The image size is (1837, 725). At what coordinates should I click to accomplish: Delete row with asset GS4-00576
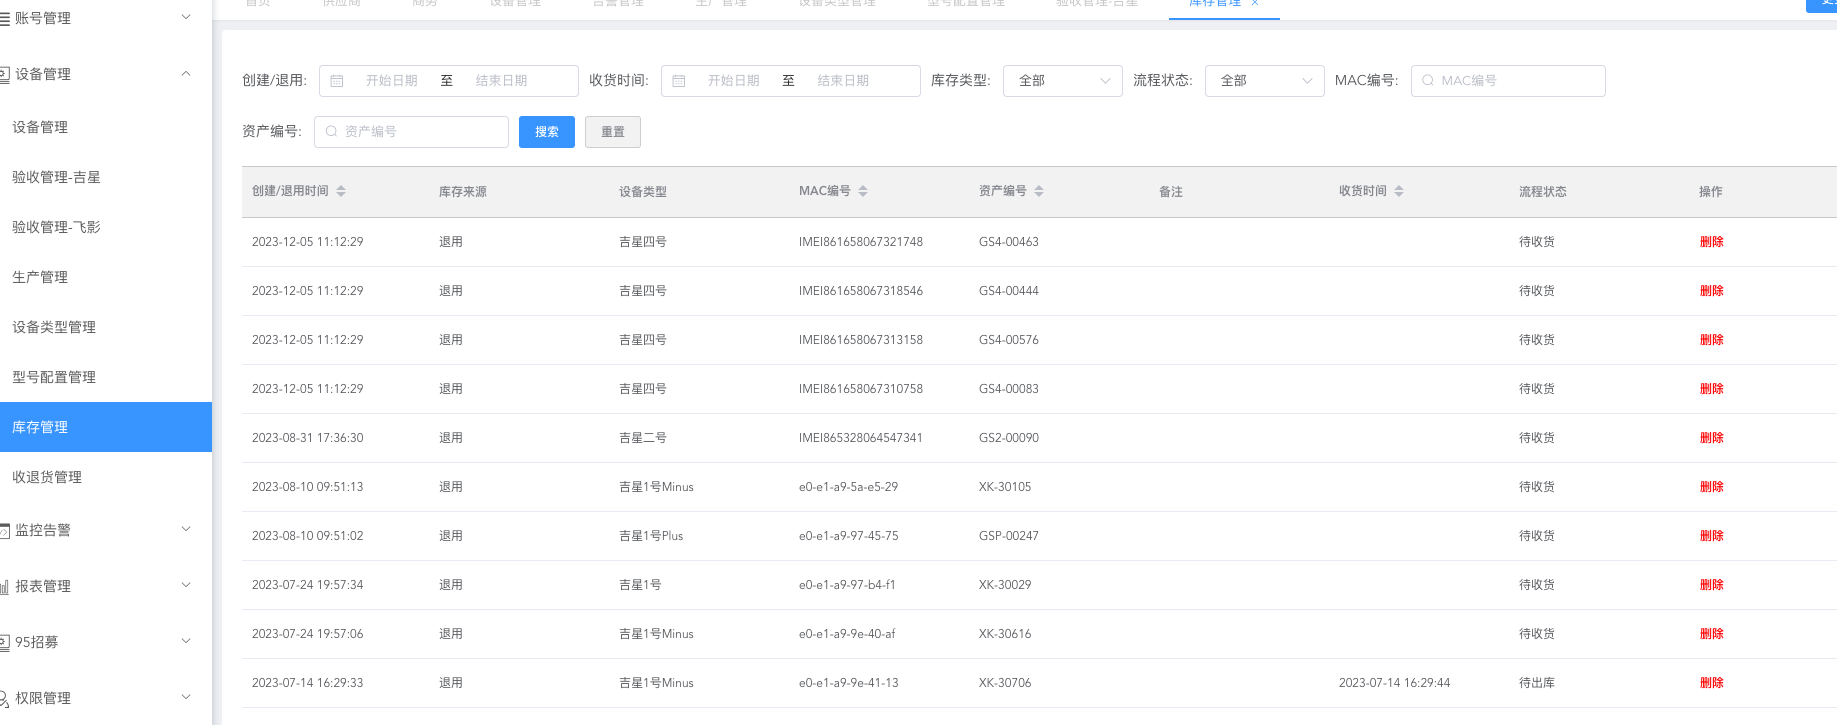1711,340
